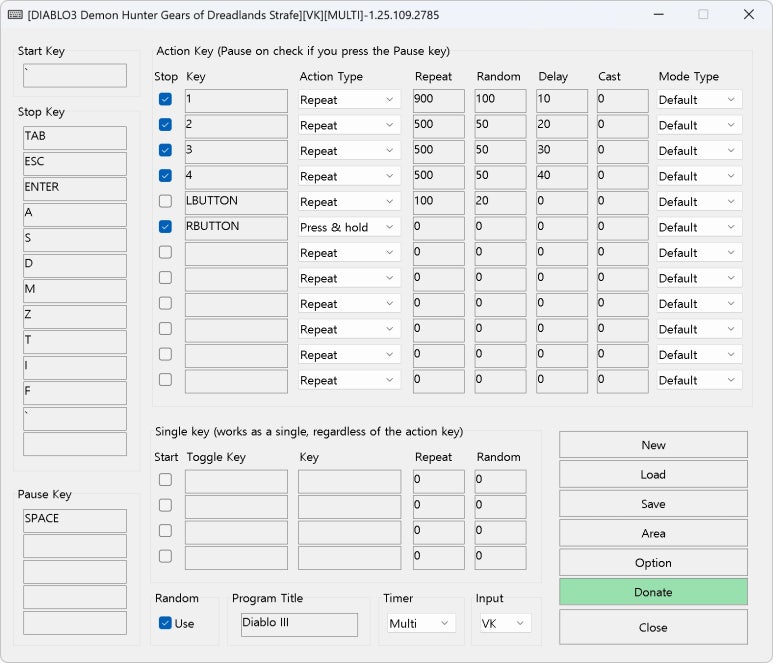Check the Stop checkbox for LBUTTON row
This screenshot has width=773, height=663.
click(x=165, y=201)
